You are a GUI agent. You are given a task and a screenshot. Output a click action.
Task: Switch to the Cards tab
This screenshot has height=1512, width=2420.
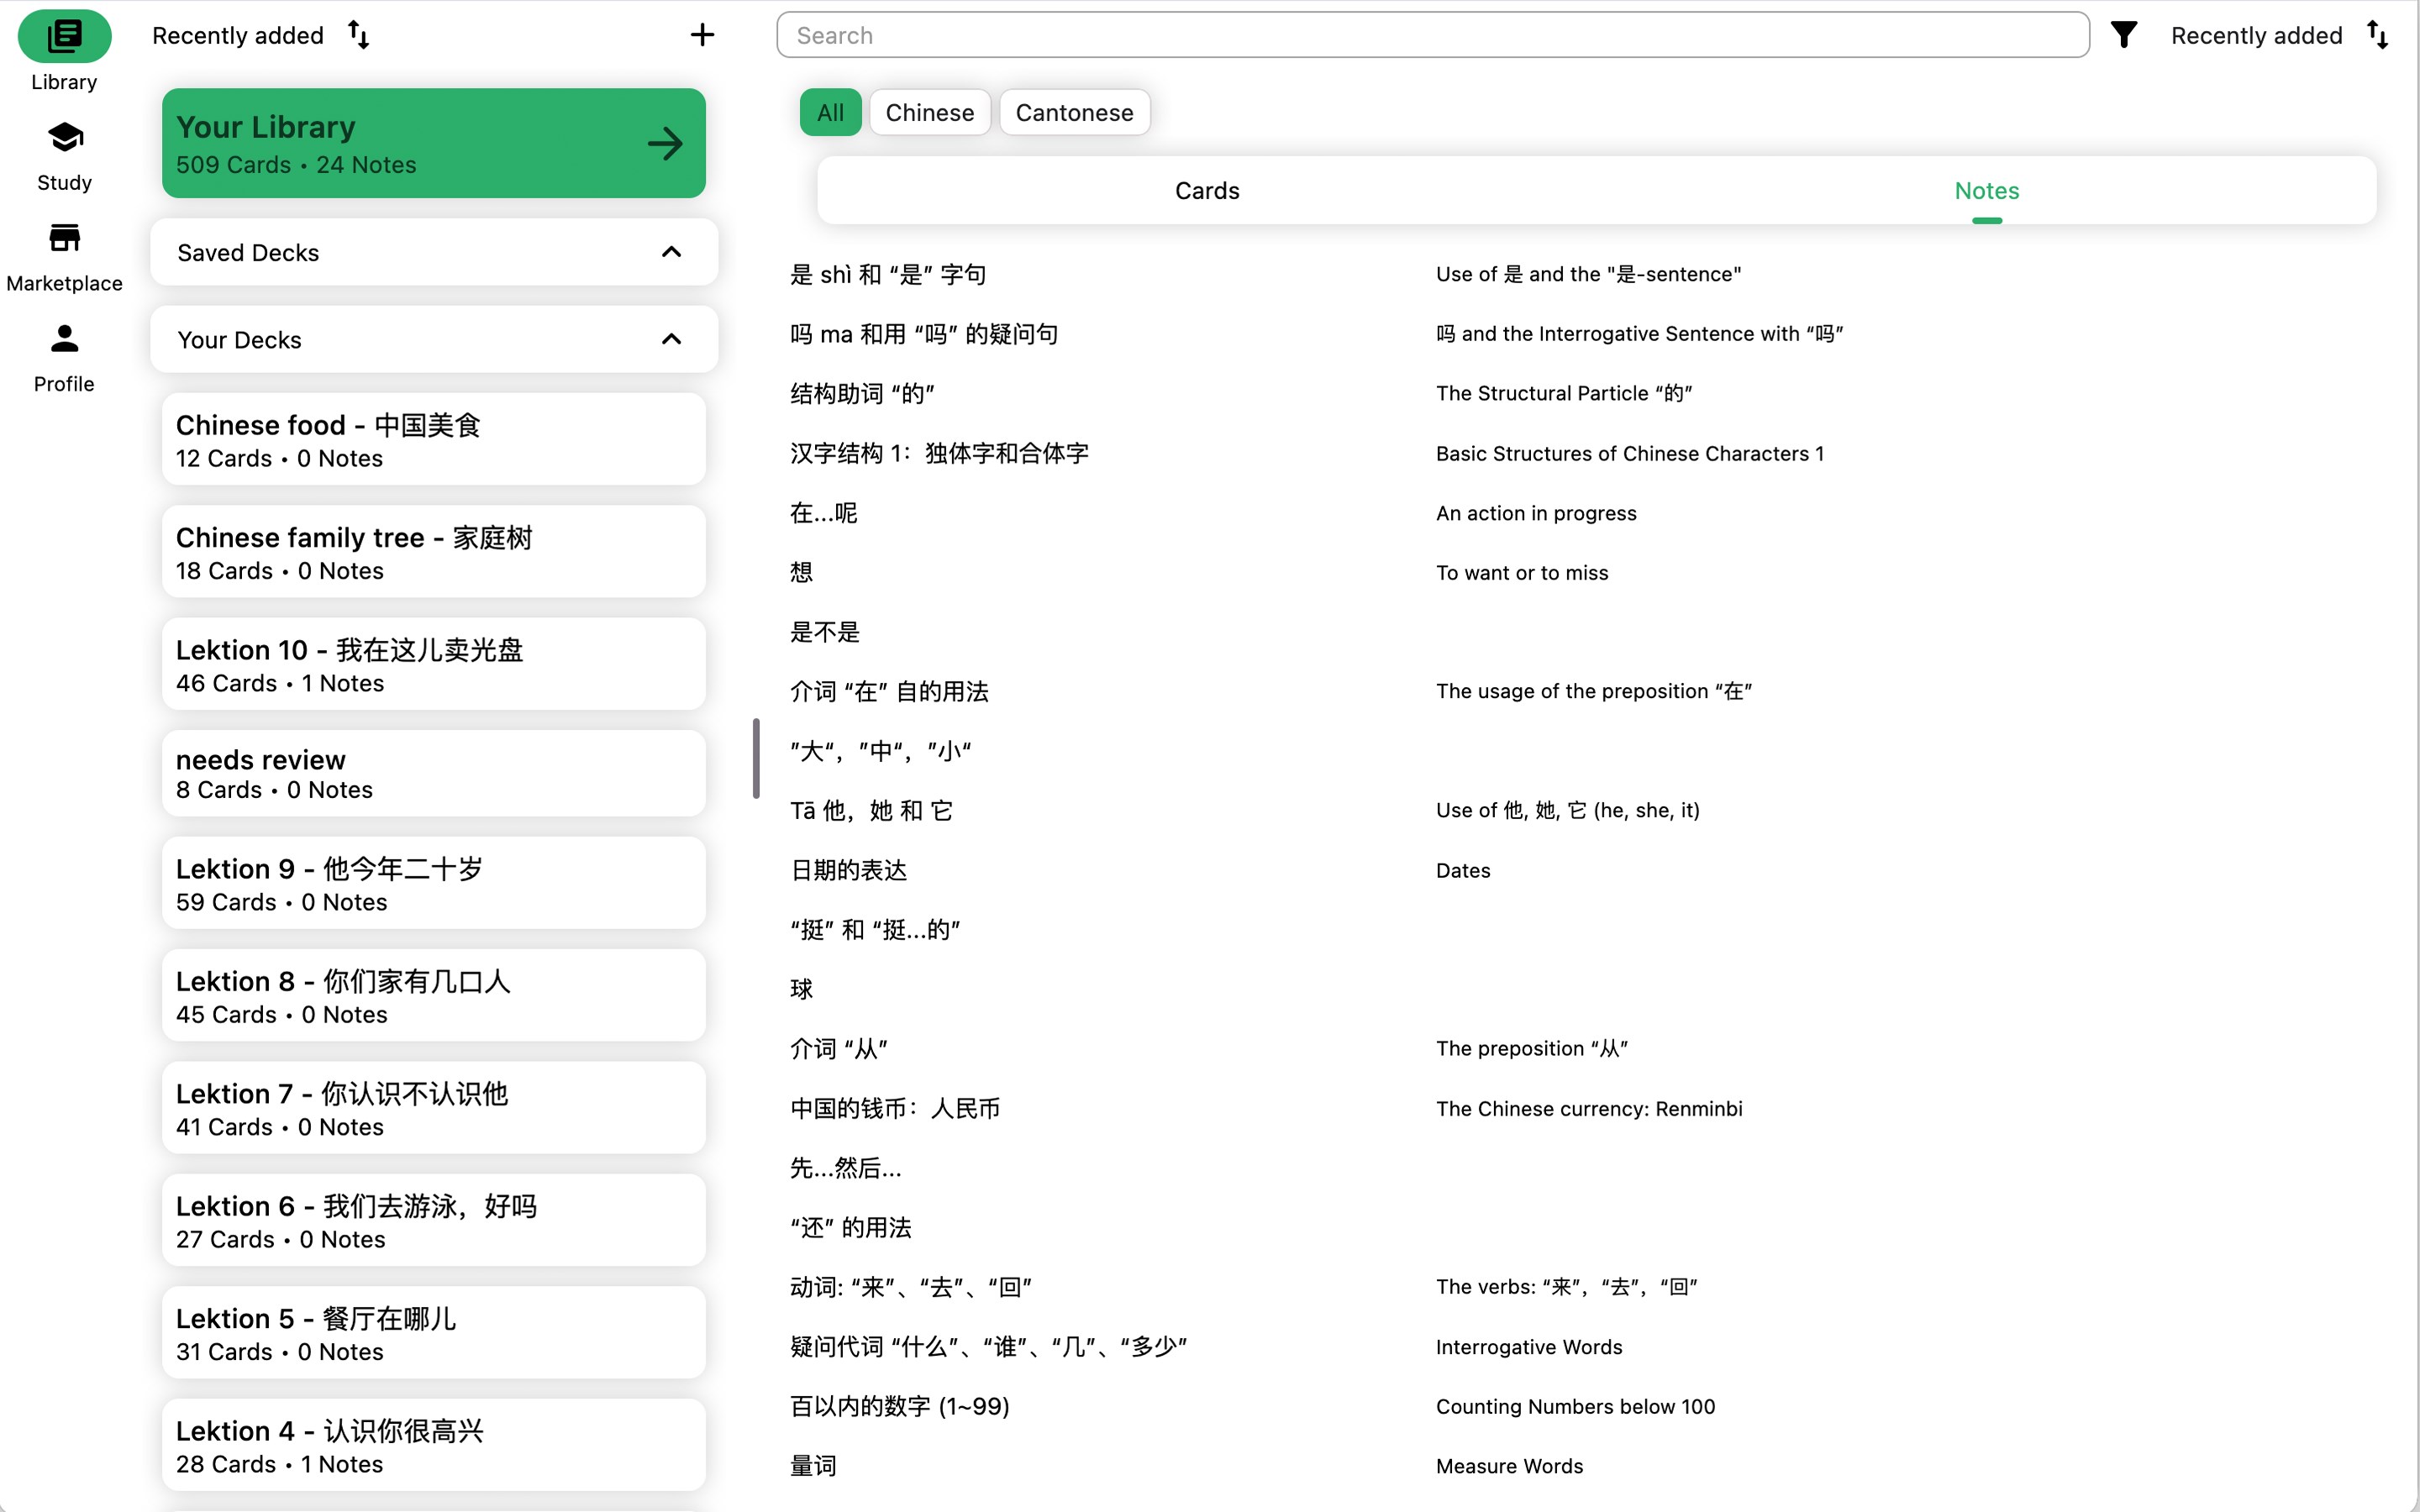point(1207,191)
